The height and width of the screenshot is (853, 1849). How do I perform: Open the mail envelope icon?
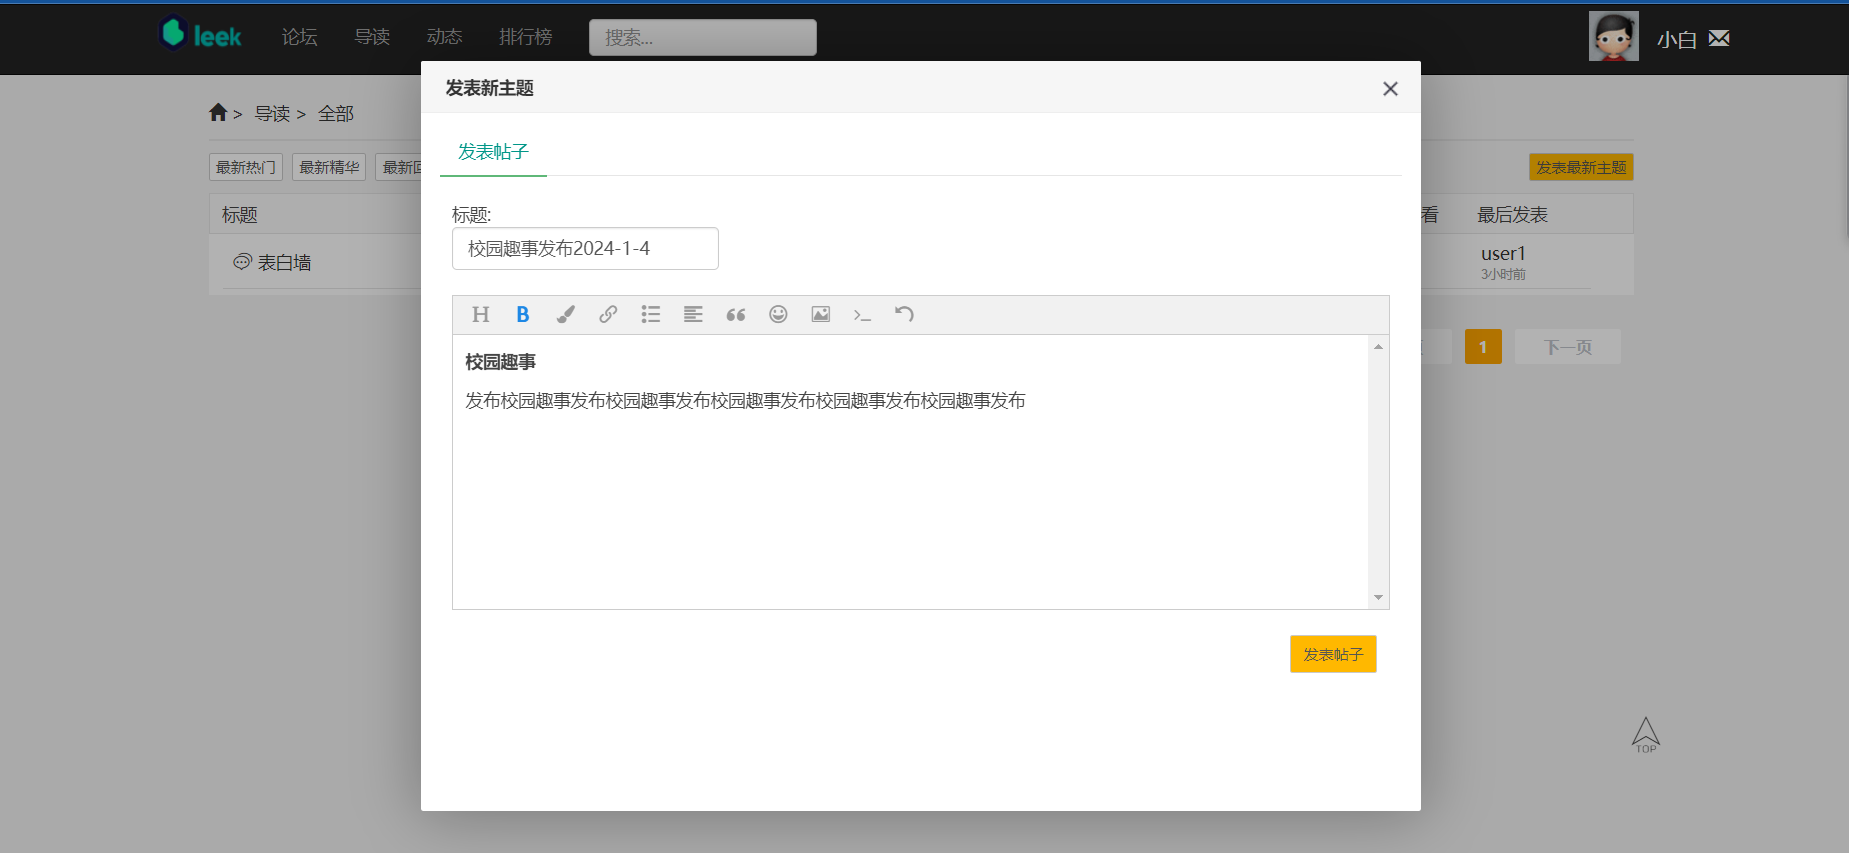point(1719,39)
